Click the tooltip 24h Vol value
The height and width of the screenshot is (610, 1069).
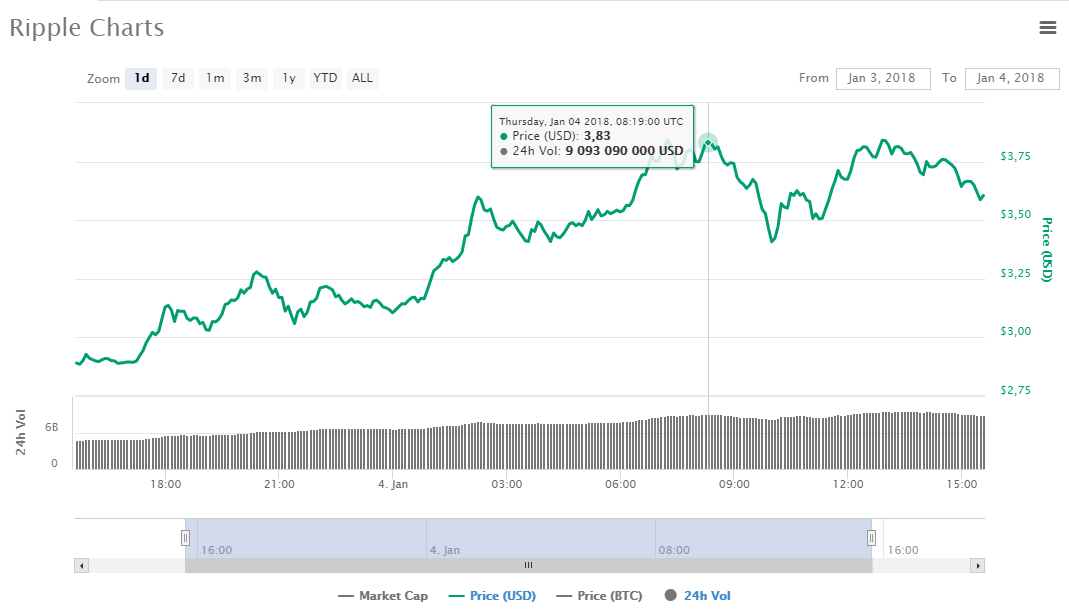click(x=624, y=151)
